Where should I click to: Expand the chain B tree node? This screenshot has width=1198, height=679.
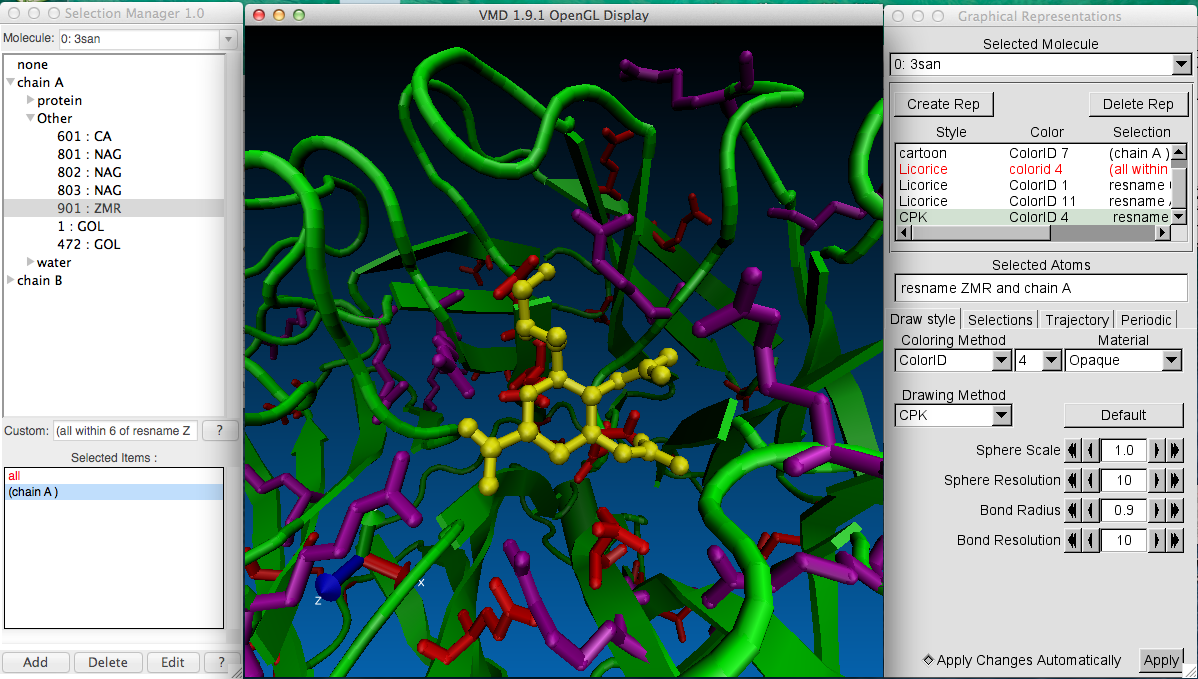[10, 281]
